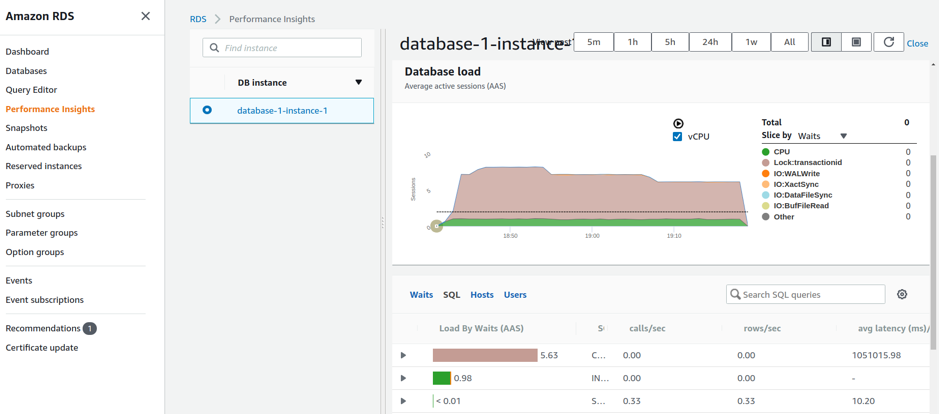Click the RDS breadcrumb link
Viewport: 939px width, 414px height.
pyautogui.click(x=198, y=19)
